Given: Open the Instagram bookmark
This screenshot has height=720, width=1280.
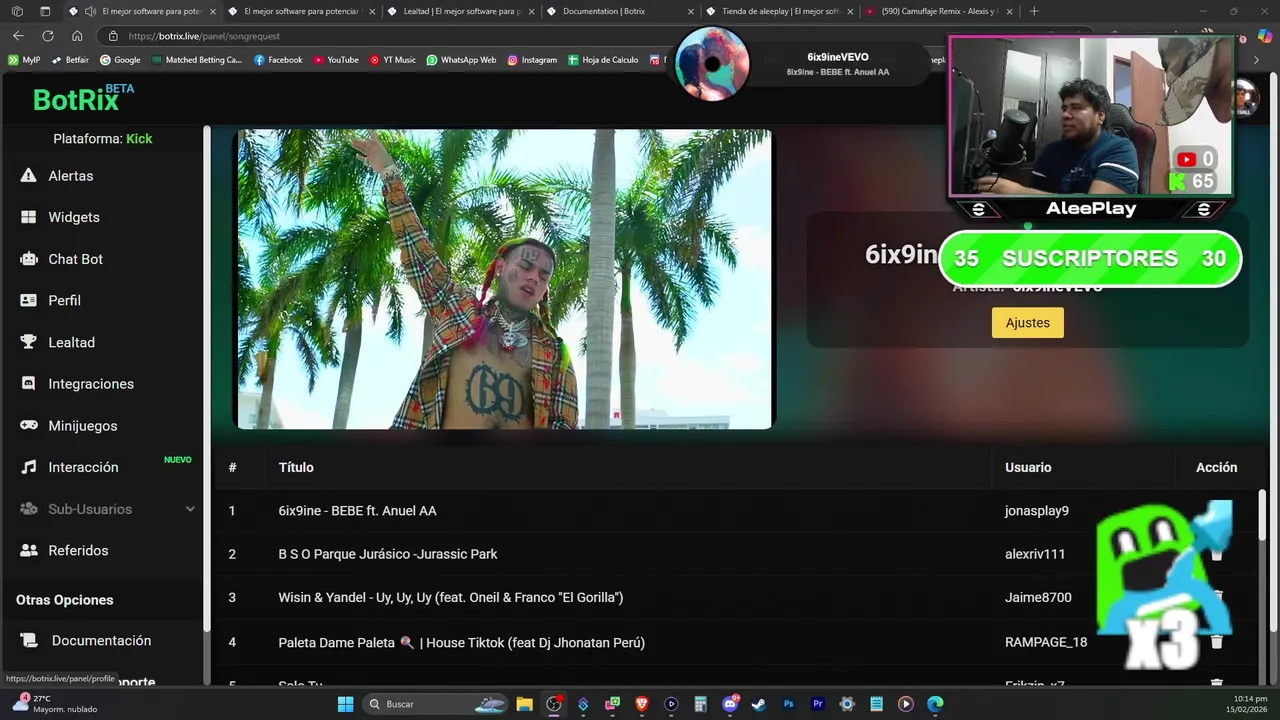Looking at the screenshot, I should (532, 60).
